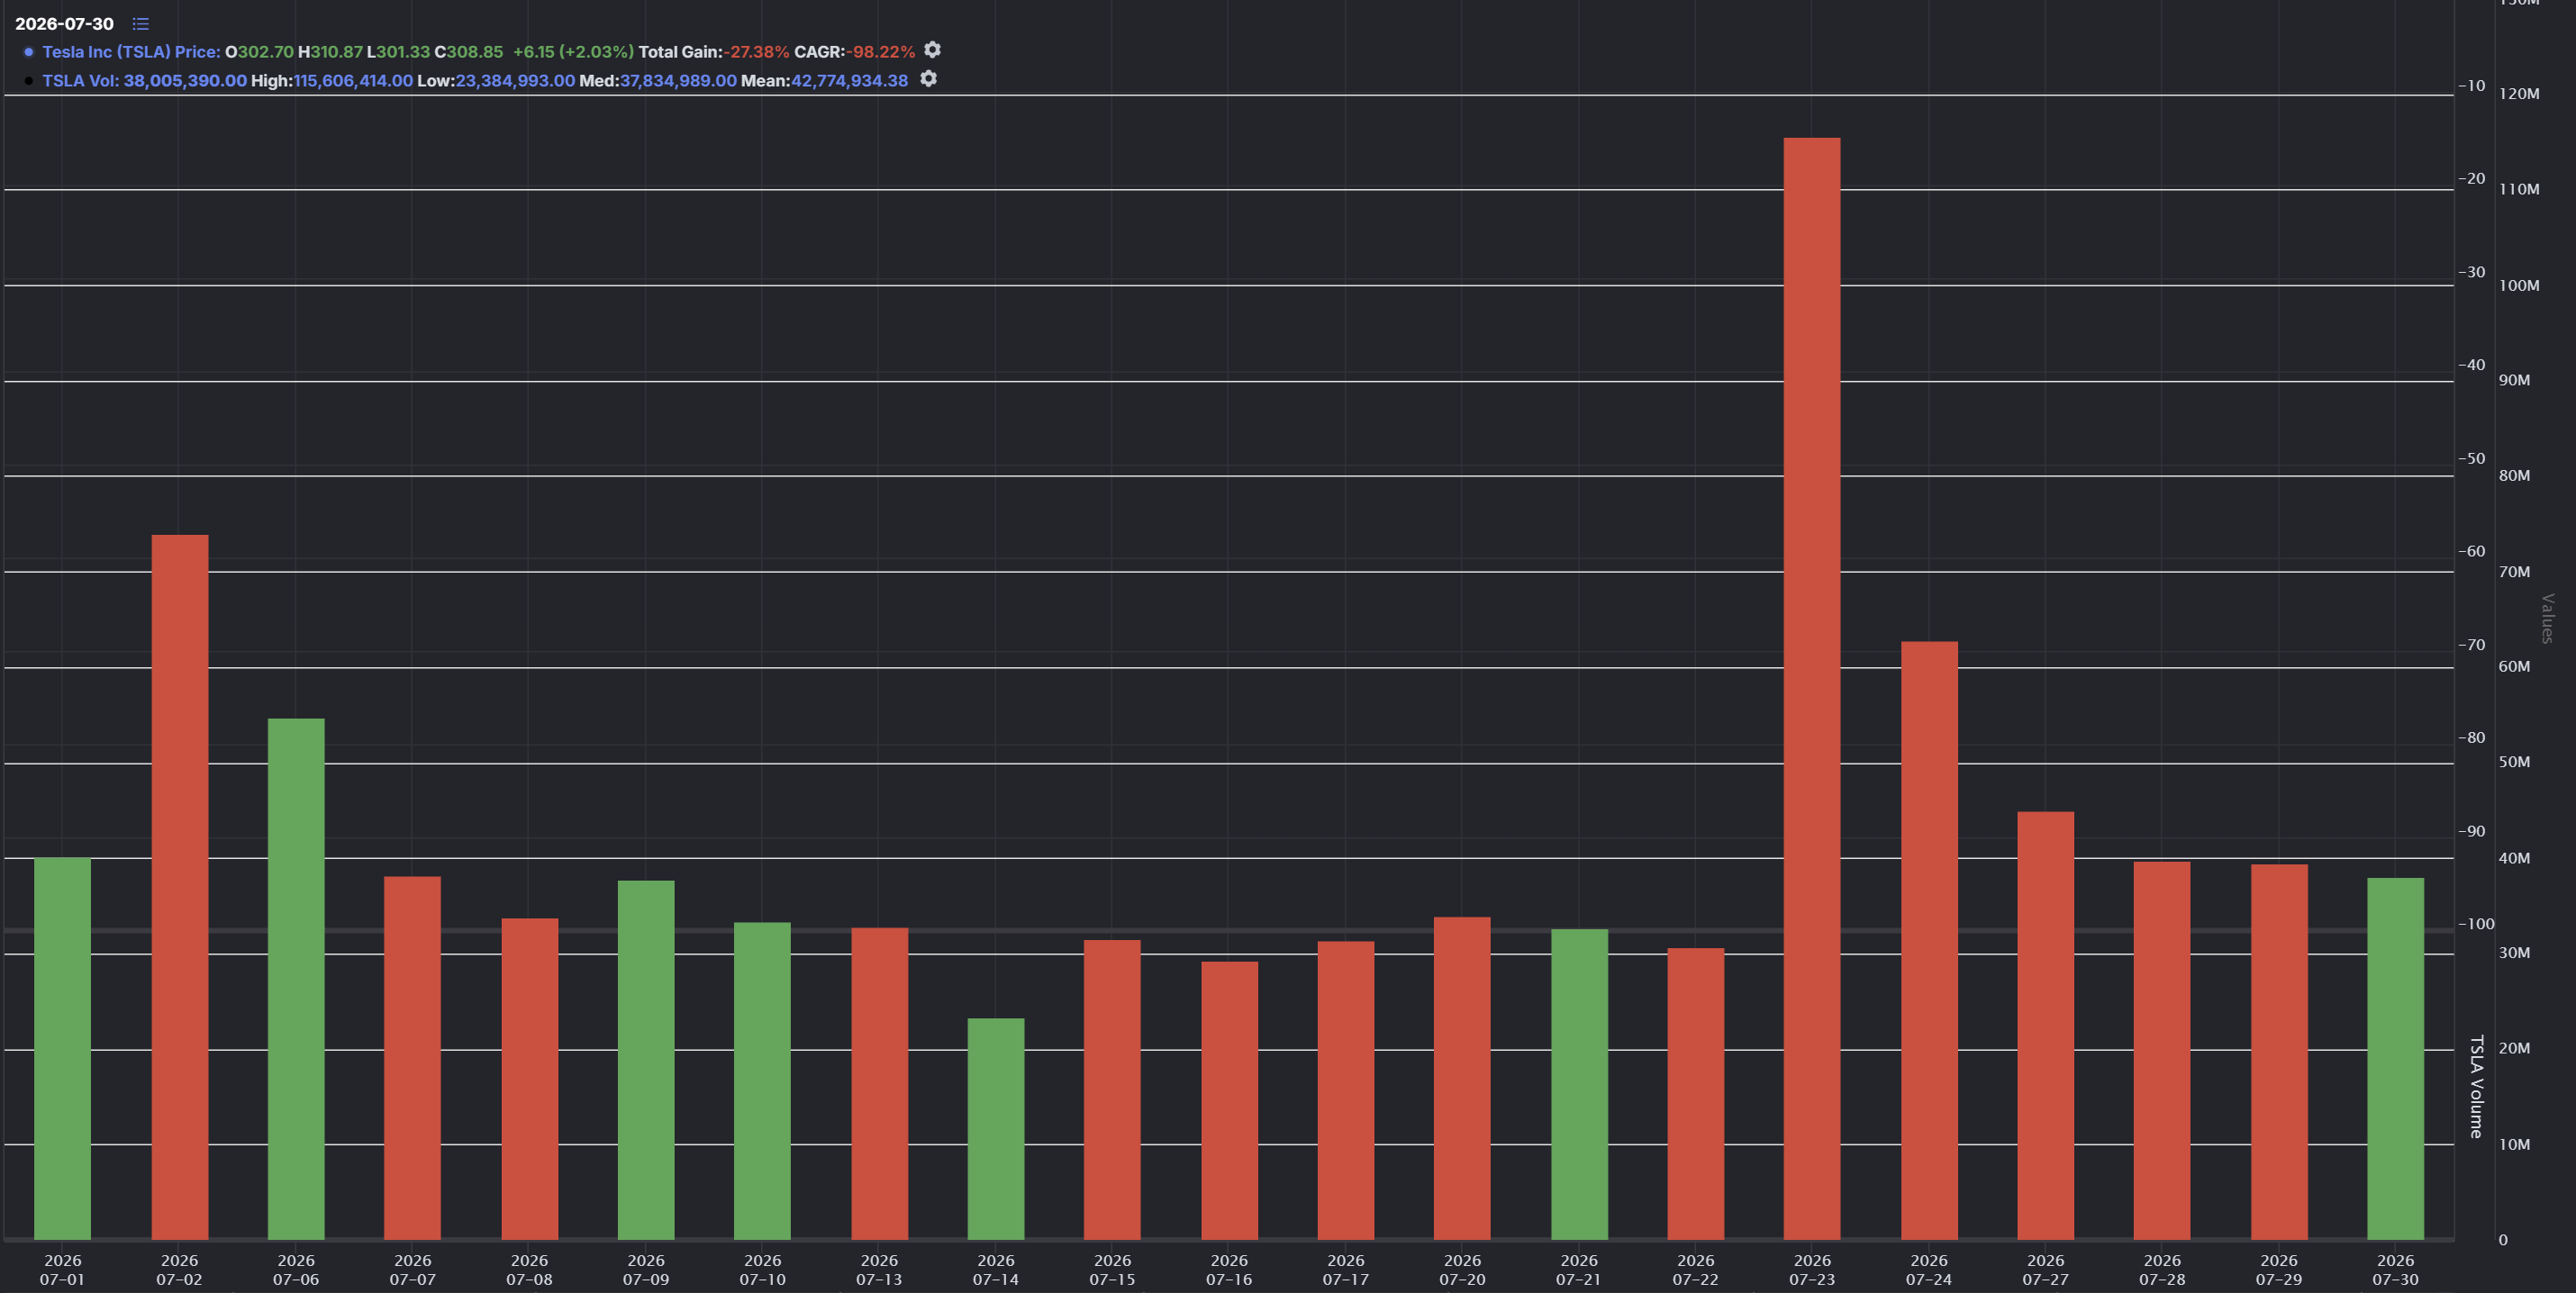Select the green volume bar for 07-21
Image resolution: width=2576 pixels, height=1293 pixels.
coord(1579,1084)
